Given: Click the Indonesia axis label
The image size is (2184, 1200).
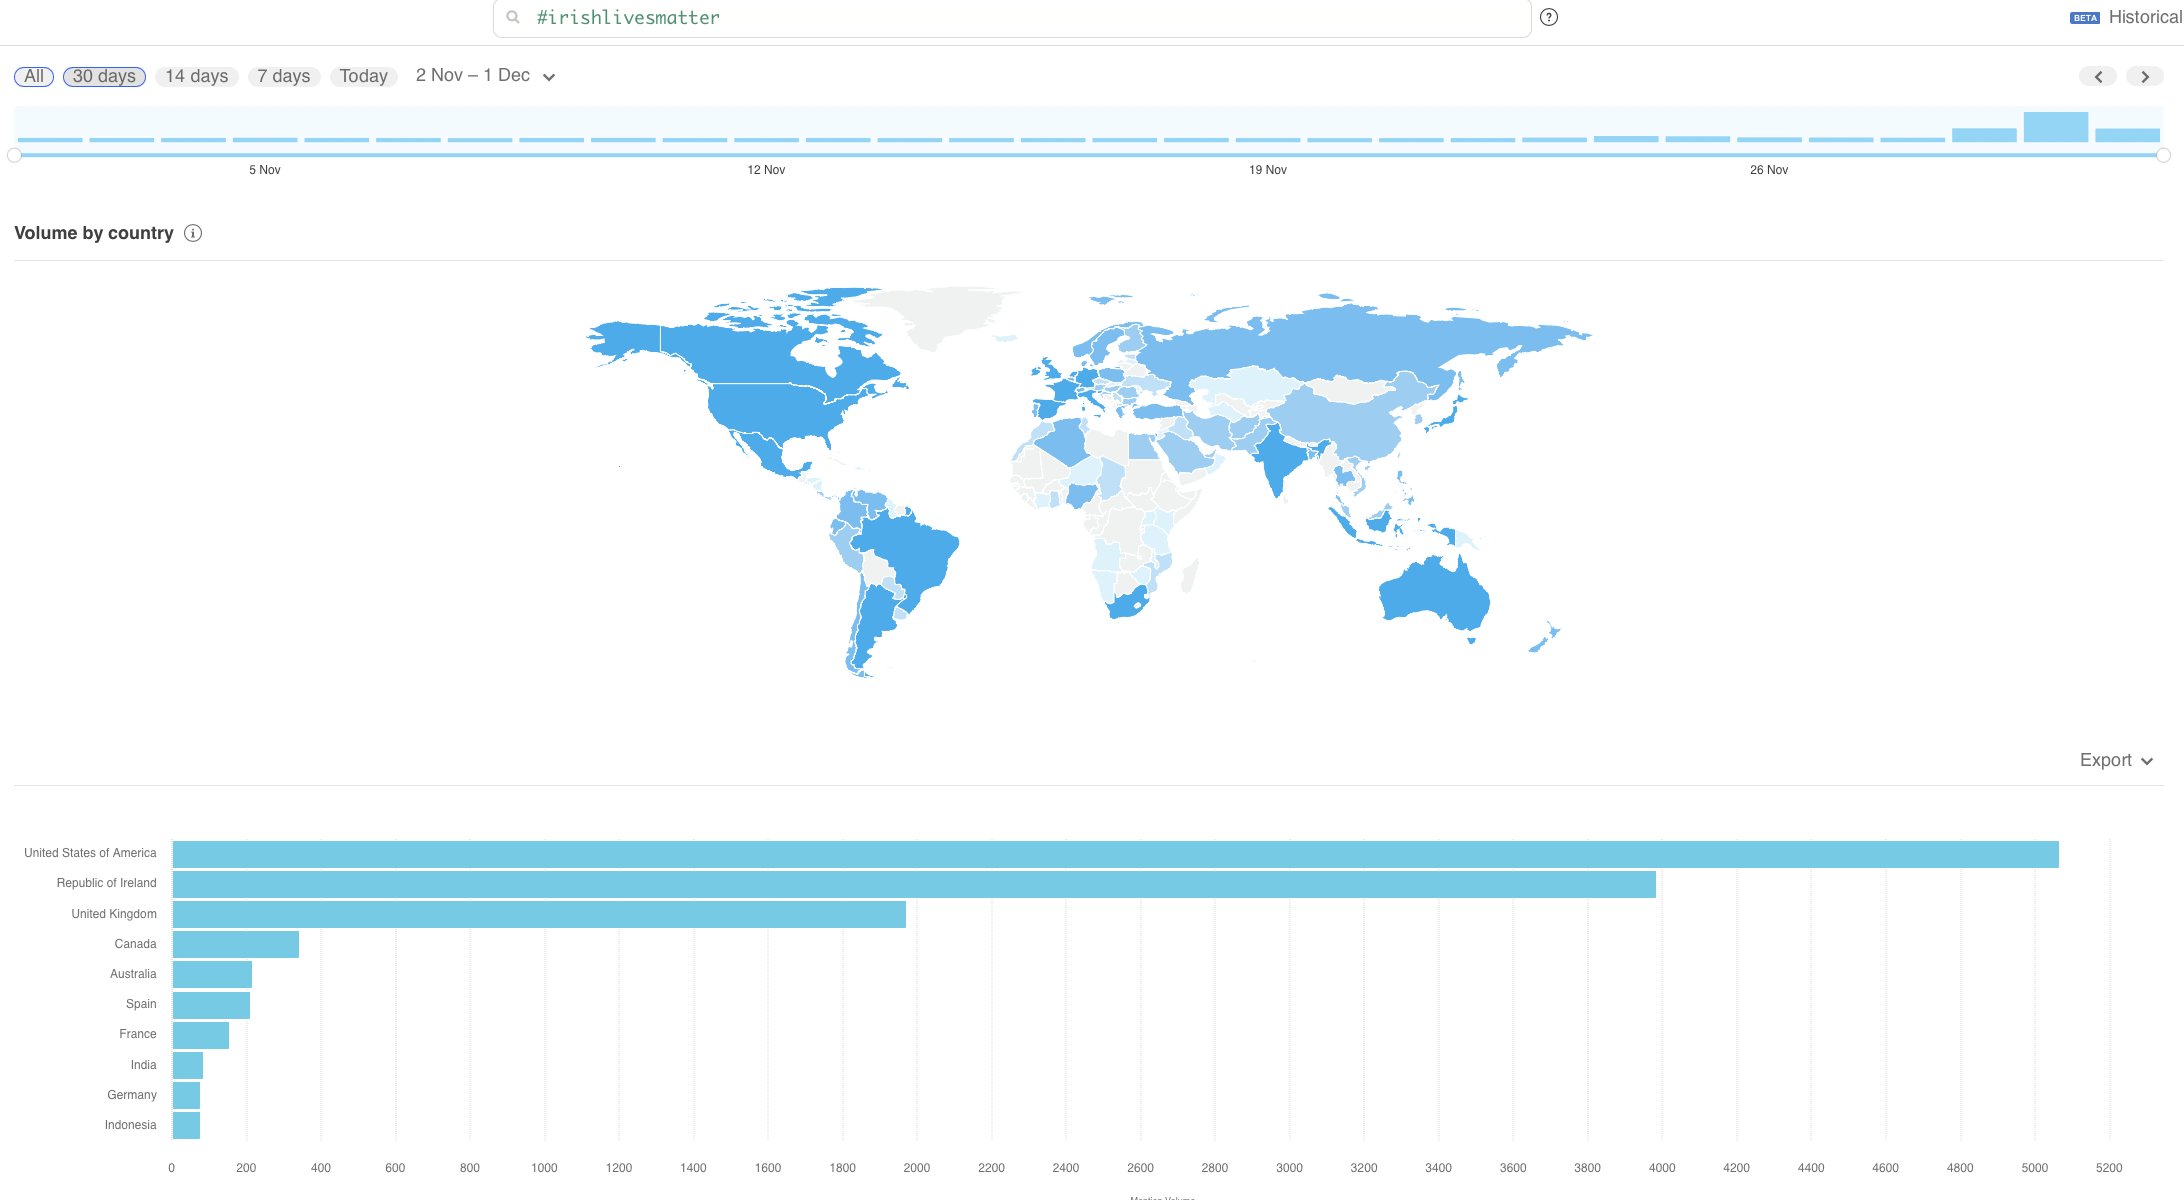Looking at the screenshot, I should pyautogui.click(x=130, y=1125).
